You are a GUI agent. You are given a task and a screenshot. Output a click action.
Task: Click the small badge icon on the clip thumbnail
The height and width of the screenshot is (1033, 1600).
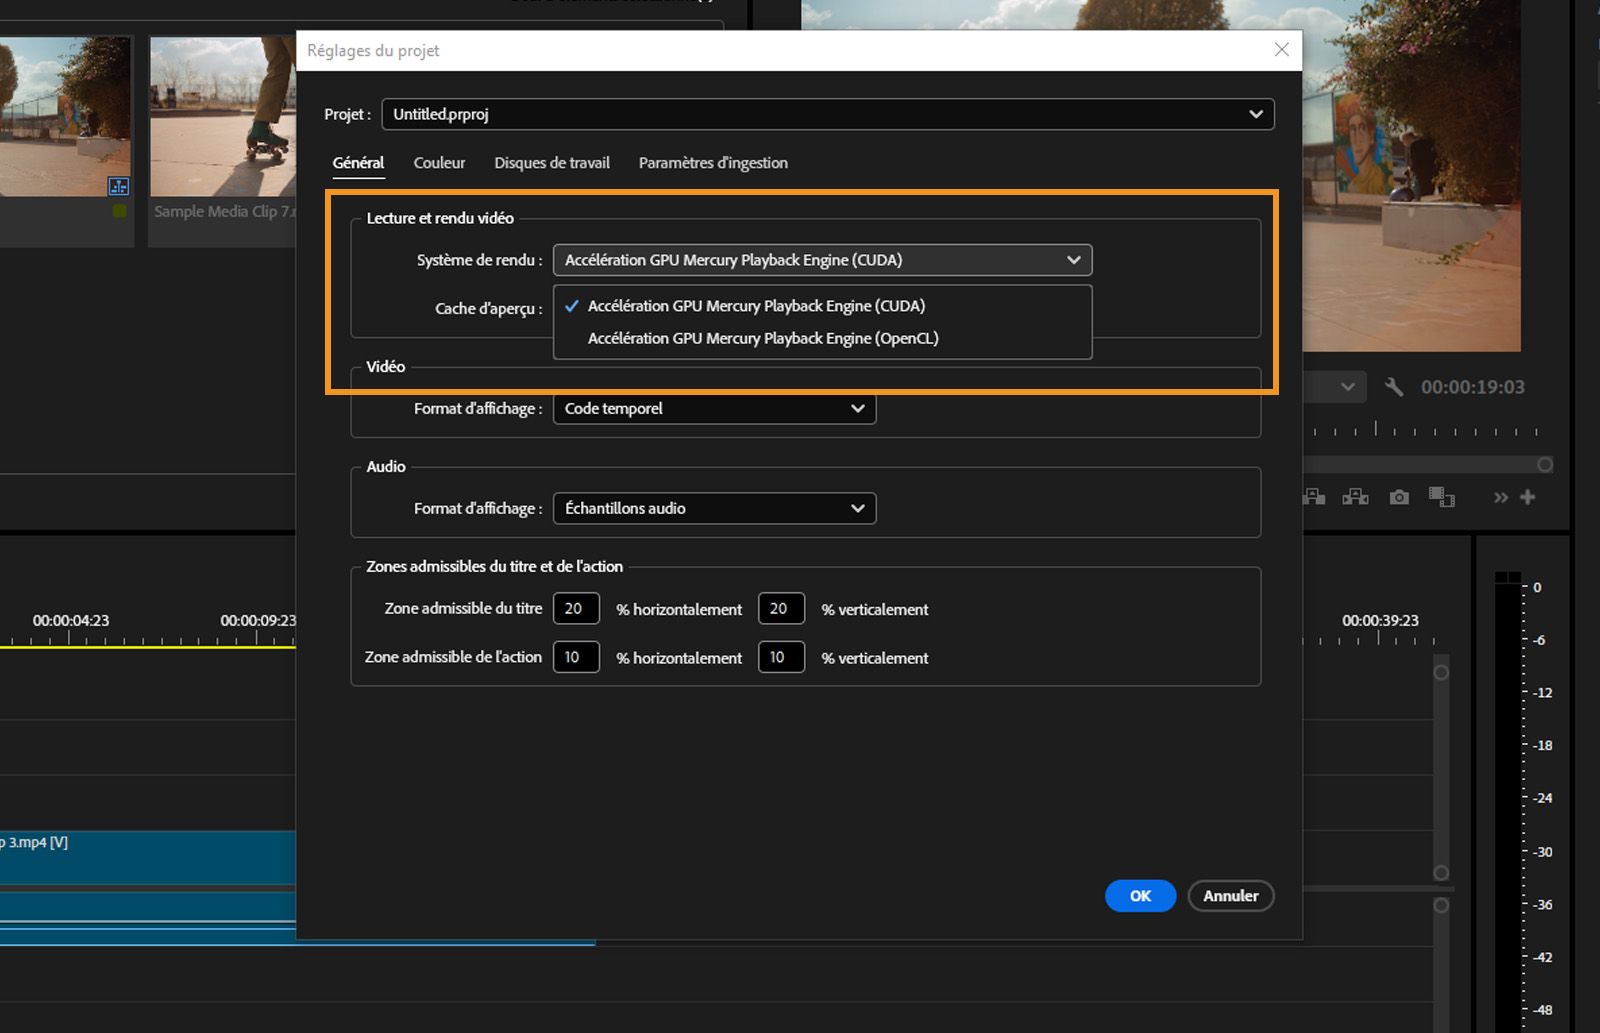pyautogui.click(x=119, y=186)
